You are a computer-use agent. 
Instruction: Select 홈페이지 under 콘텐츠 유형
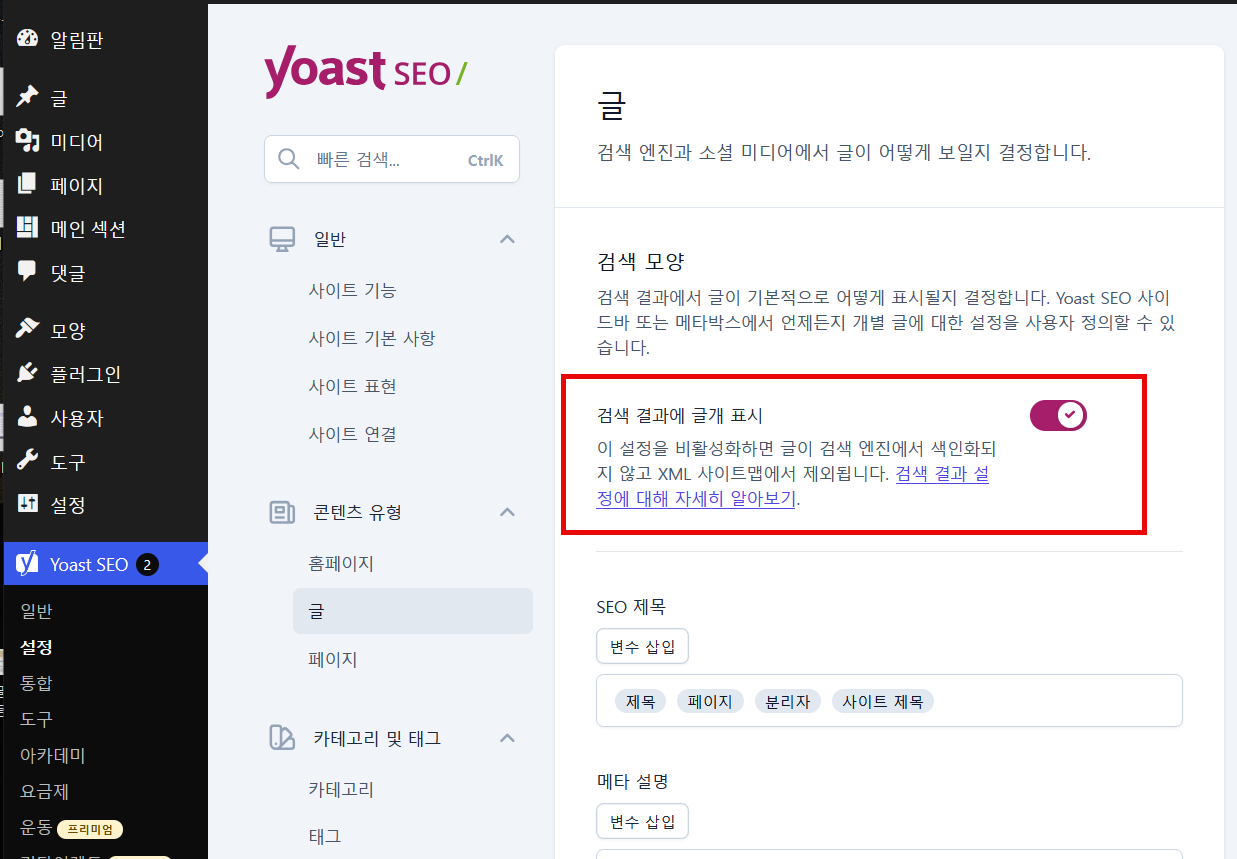[x=341, y=563]
